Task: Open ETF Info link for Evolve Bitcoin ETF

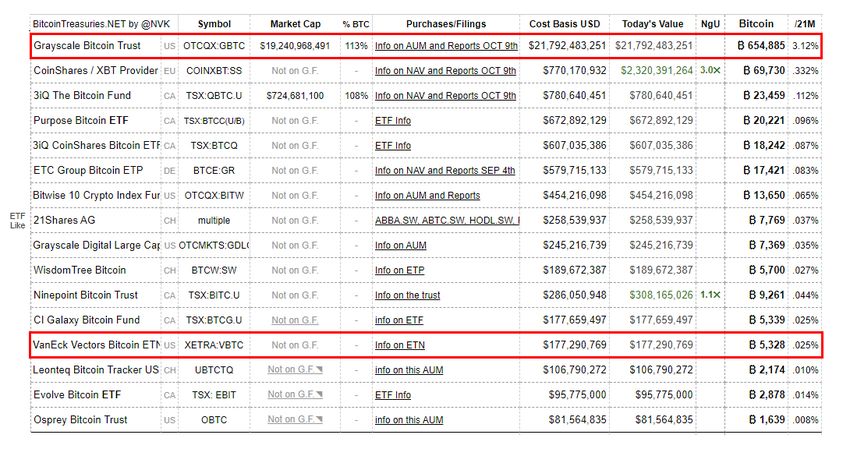Action: (x=393, y=395)
